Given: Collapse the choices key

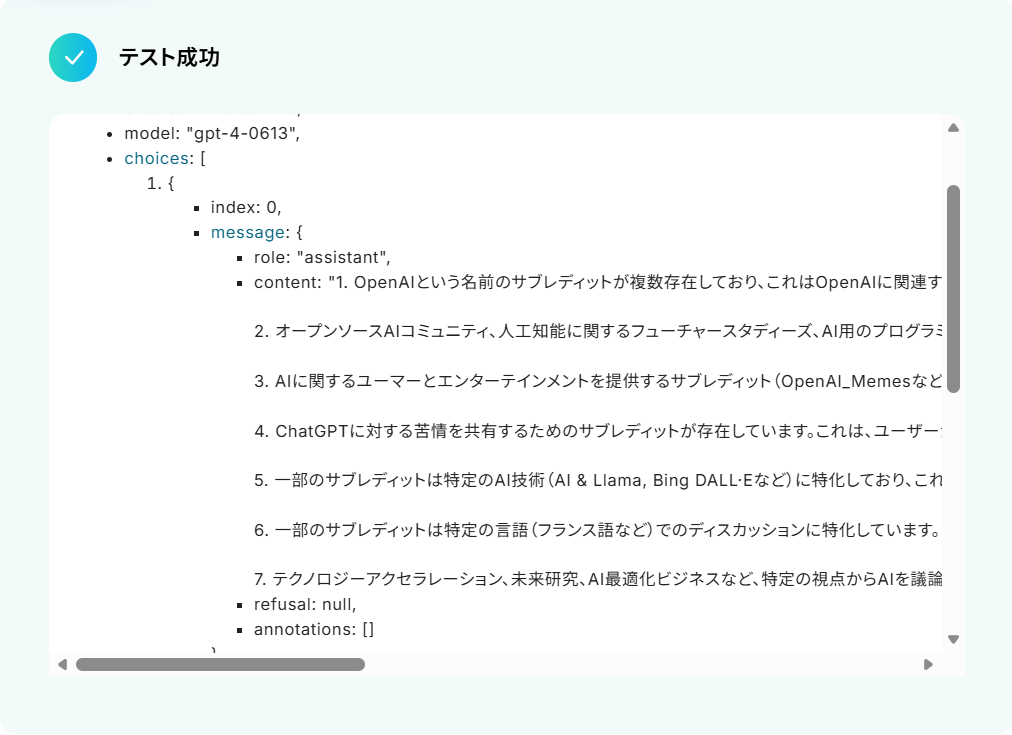Looking at the screenshot, I should click(156, 159).
